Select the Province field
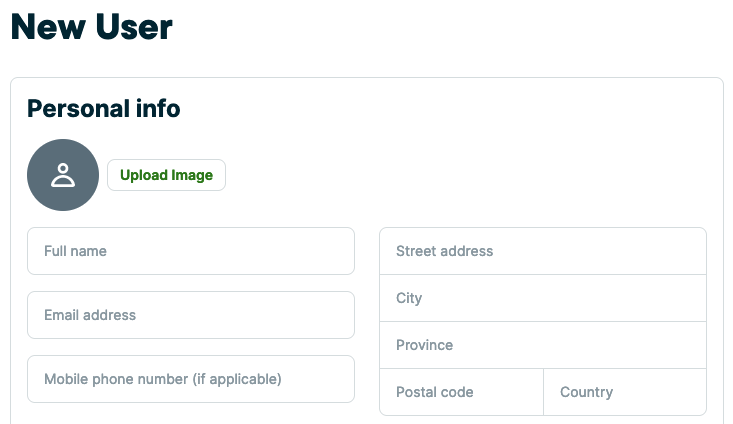 pyautogui.click(x=542, y=345)
